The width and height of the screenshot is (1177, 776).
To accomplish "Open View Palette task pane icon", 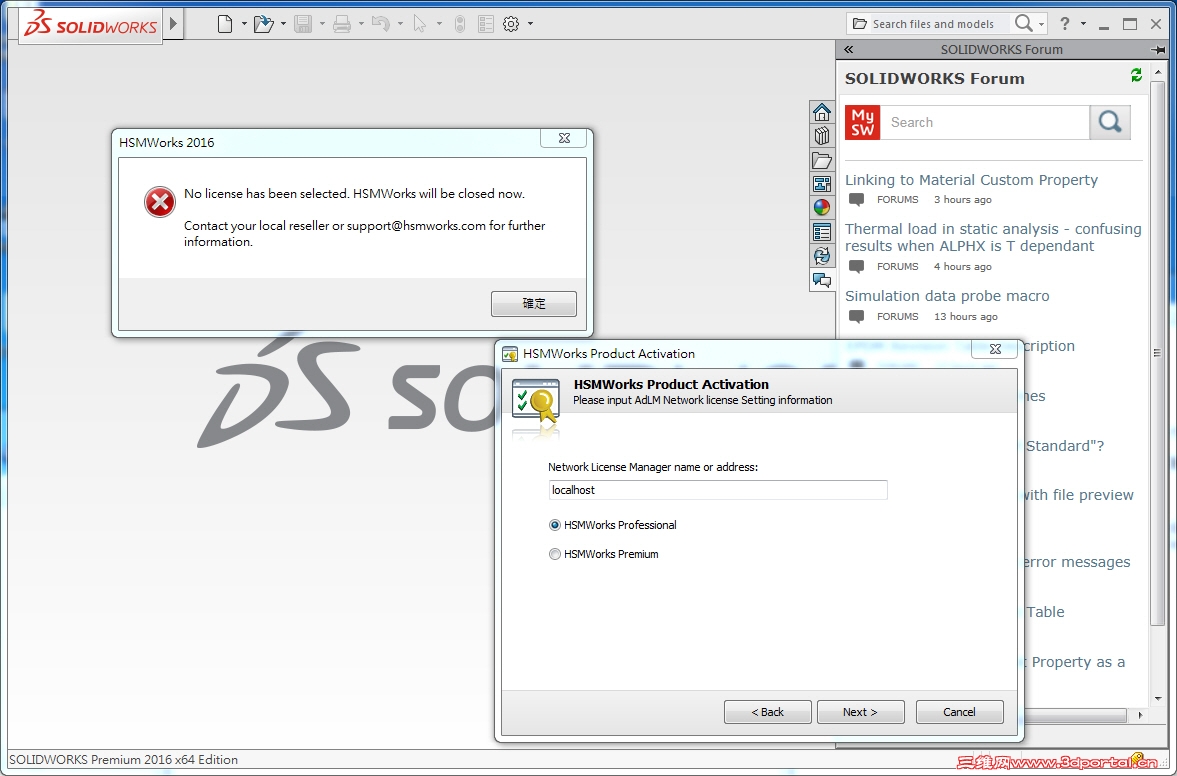I will (x=822, y=184).
